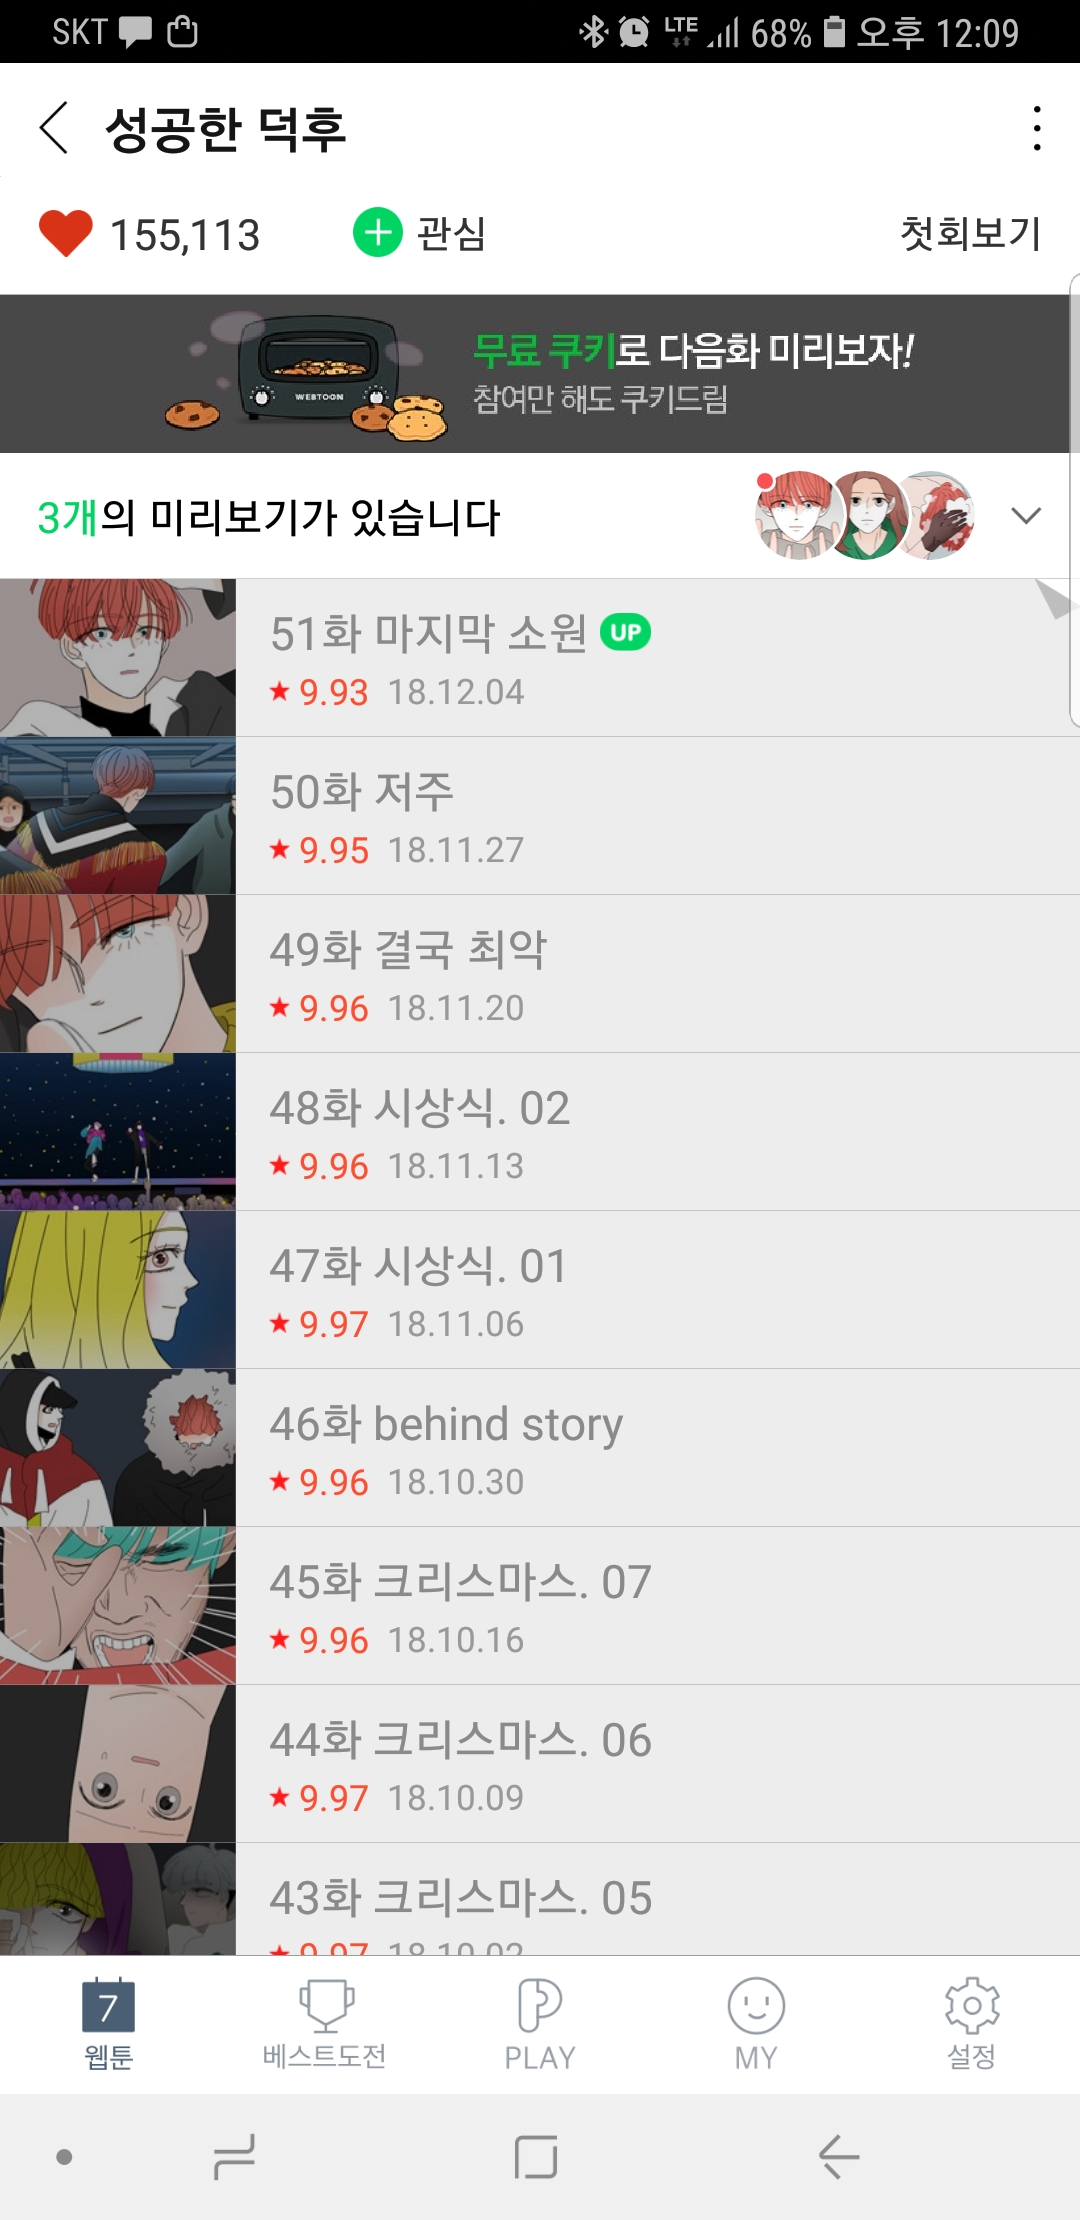Tap the green UP badge icon
Viewport: 1080px width, 2220px height.
click(x=626, y=632)
